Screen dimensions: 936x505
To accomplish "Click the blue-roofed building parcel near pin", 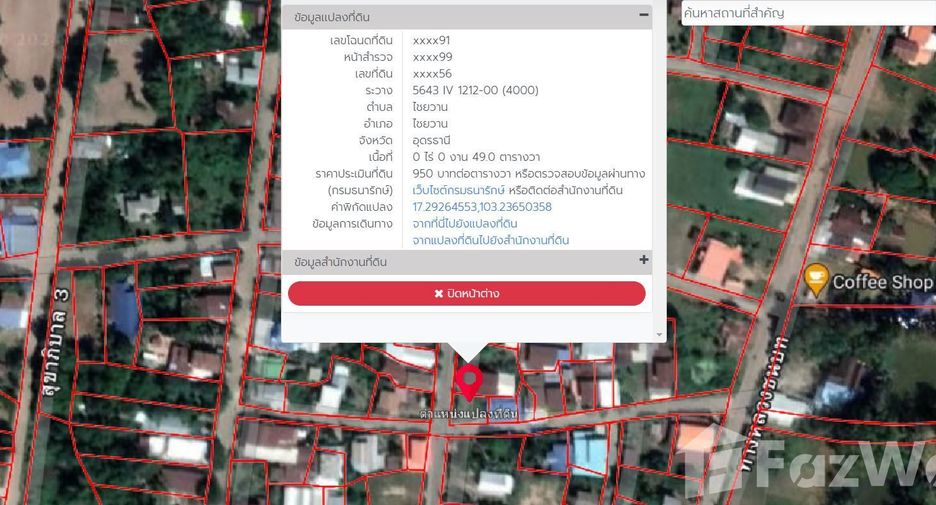I will point(501,409).
